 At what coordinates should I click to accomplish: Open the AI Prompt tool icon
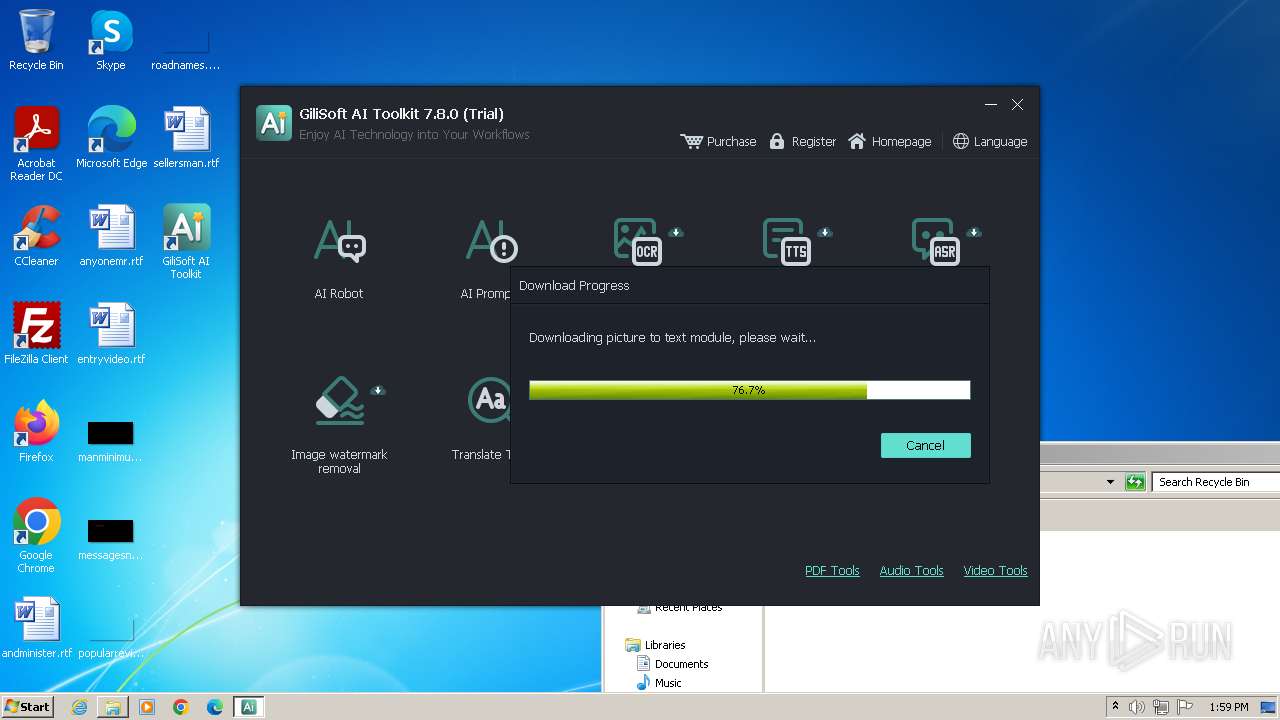point(490,241)
